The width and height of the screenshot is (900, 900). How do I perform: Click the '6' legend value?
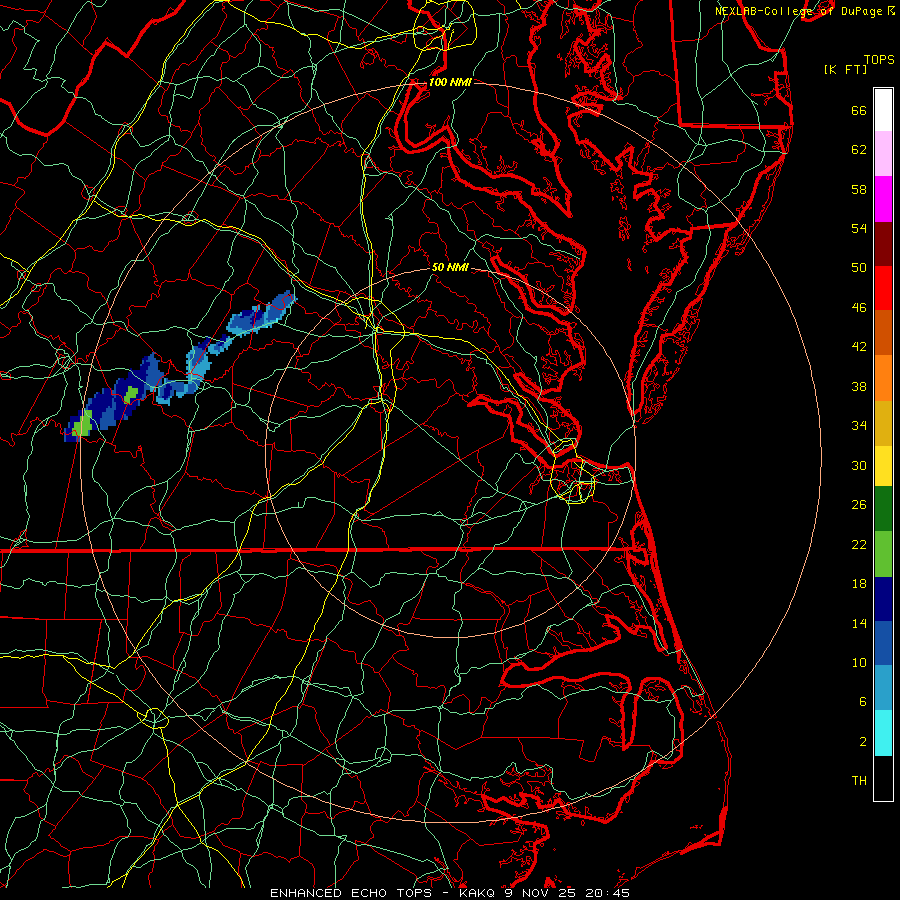coord(863,701)
